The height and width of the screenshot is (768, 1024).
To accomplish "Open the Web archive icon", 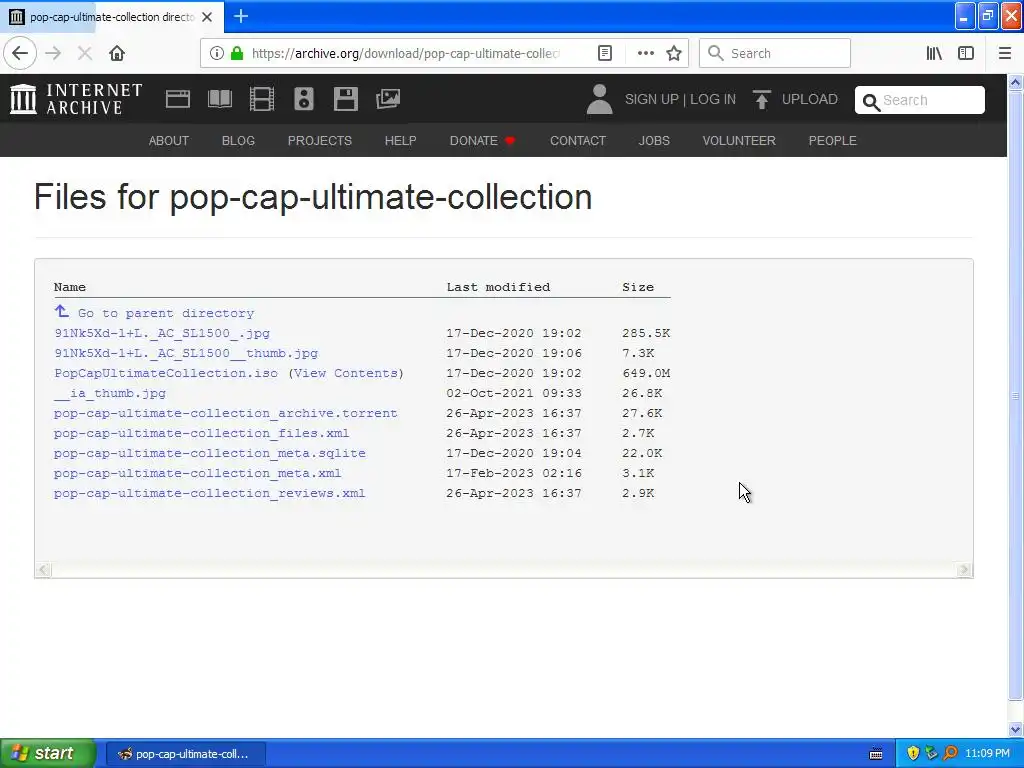I will [x=178, y=99].
